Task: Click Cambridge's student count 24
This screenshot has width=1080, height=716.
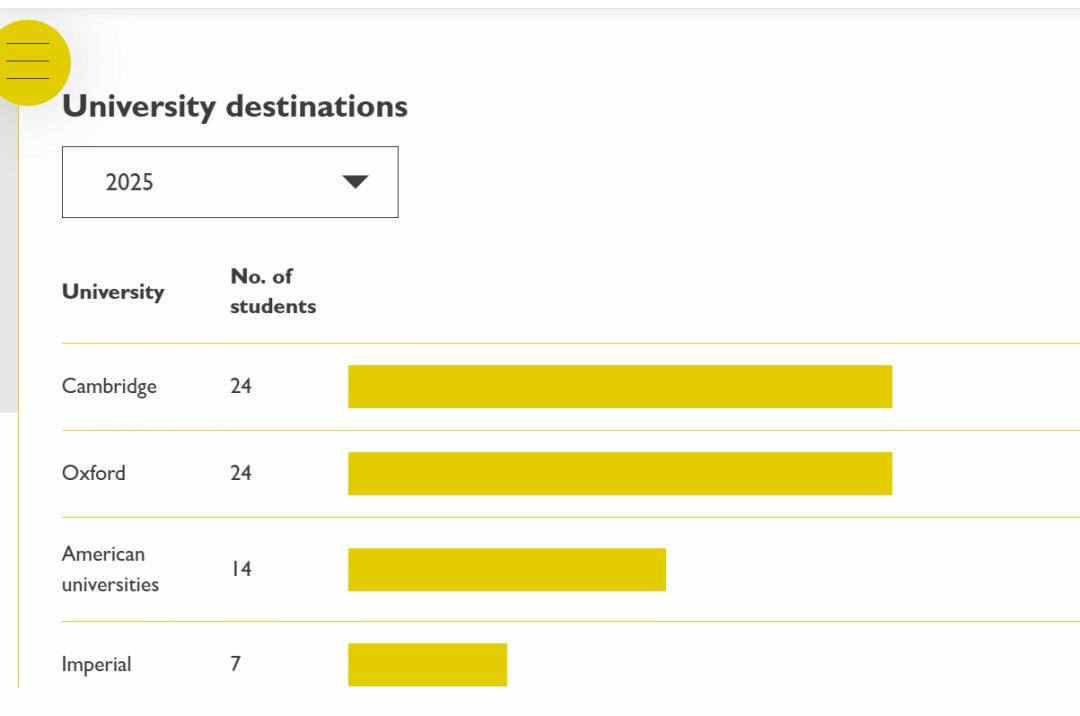Action: click(x=241, y=386)
